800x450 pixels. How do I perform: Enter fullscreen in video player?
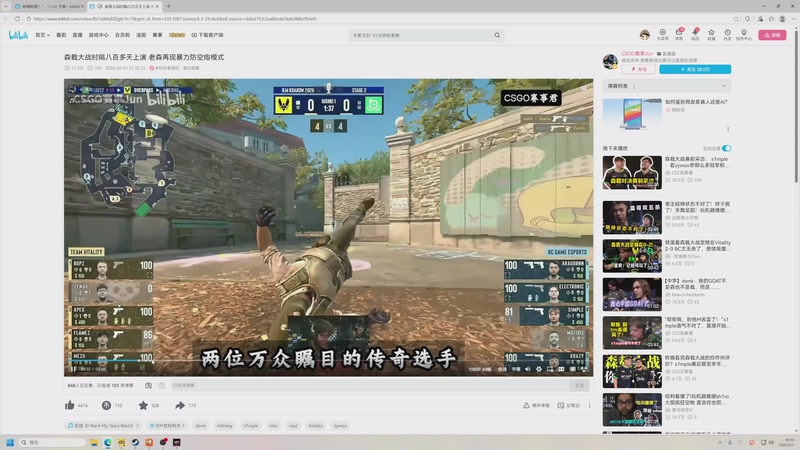(584, 369)
